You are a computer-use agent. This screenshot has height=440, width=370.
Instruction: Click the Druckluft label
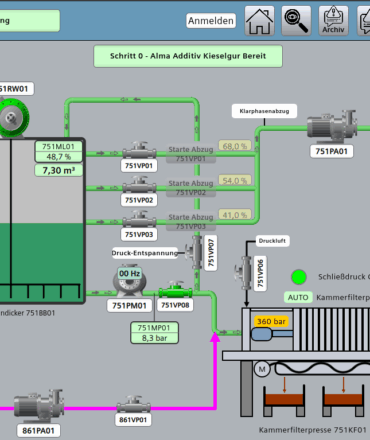tap(272, 241)
